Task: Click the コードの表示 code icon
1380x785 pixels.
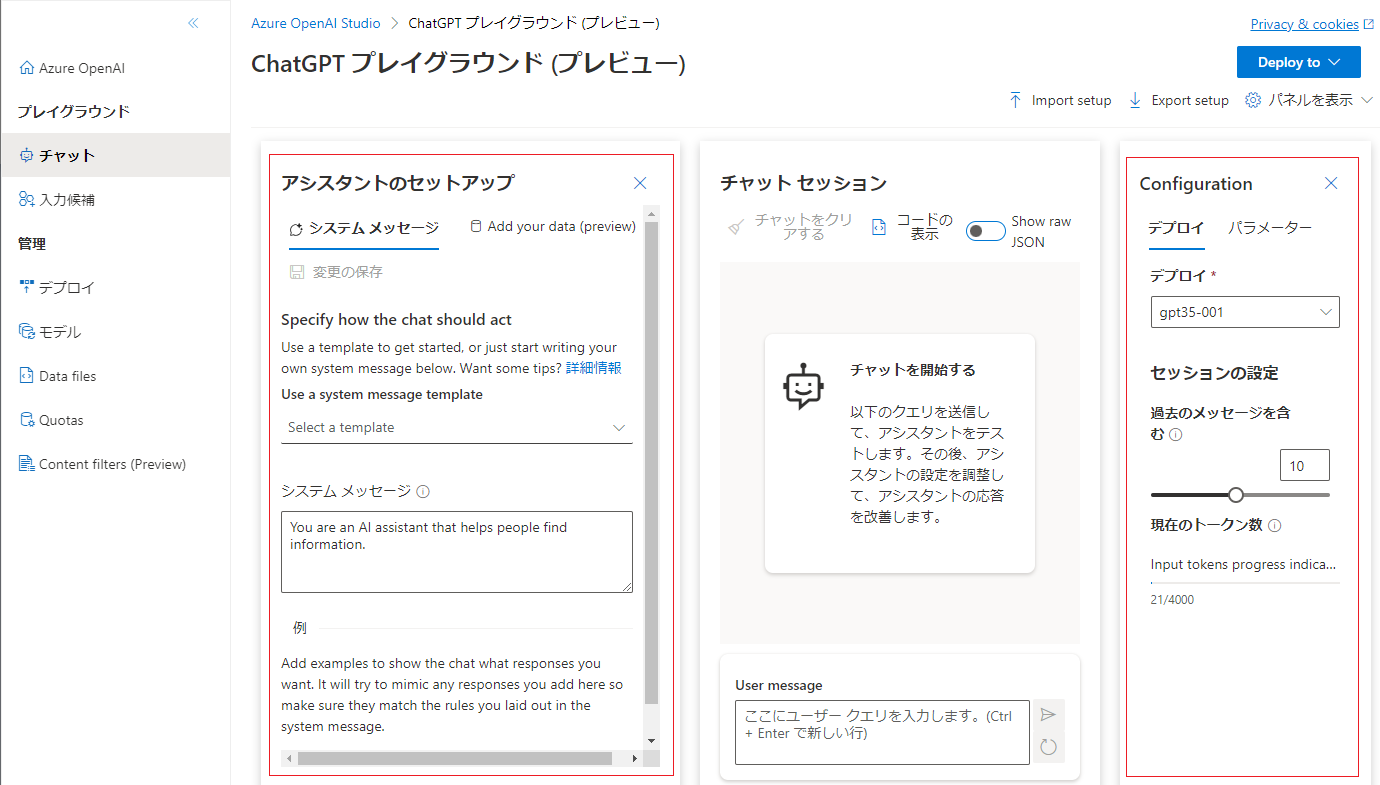Action: (x=879, y=228)
